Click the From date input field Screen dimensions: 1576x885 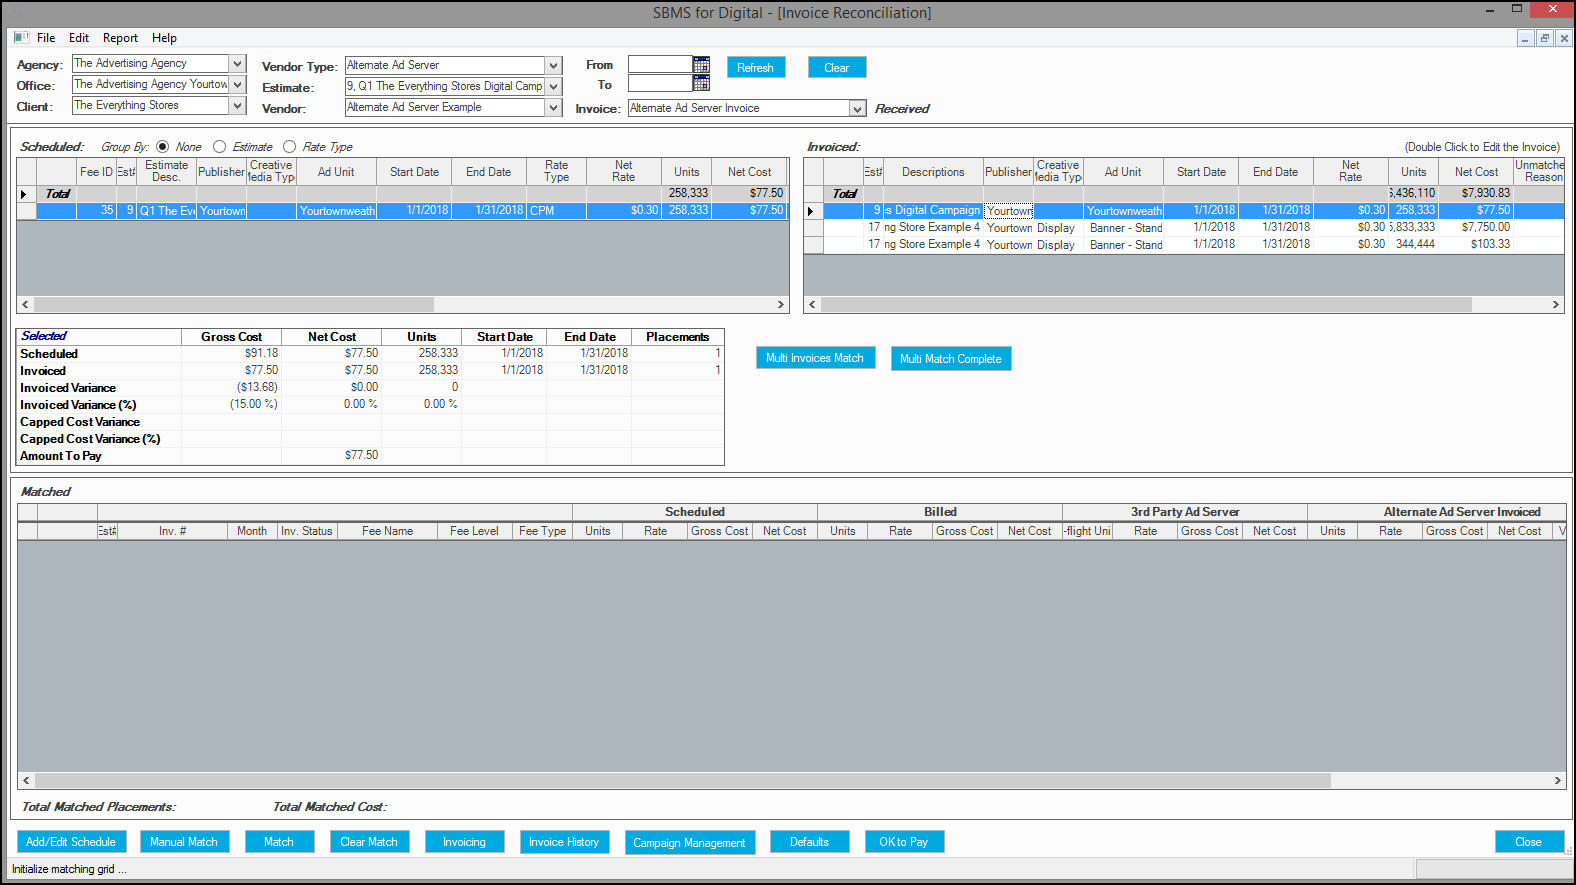(660, 64)
